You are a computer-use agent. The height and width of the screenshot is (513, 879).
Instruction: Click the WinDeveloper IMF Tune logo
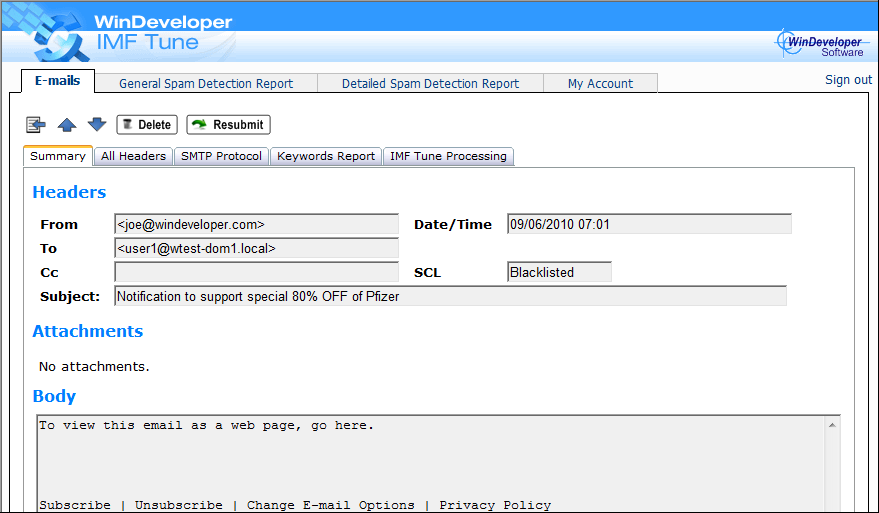133,34
